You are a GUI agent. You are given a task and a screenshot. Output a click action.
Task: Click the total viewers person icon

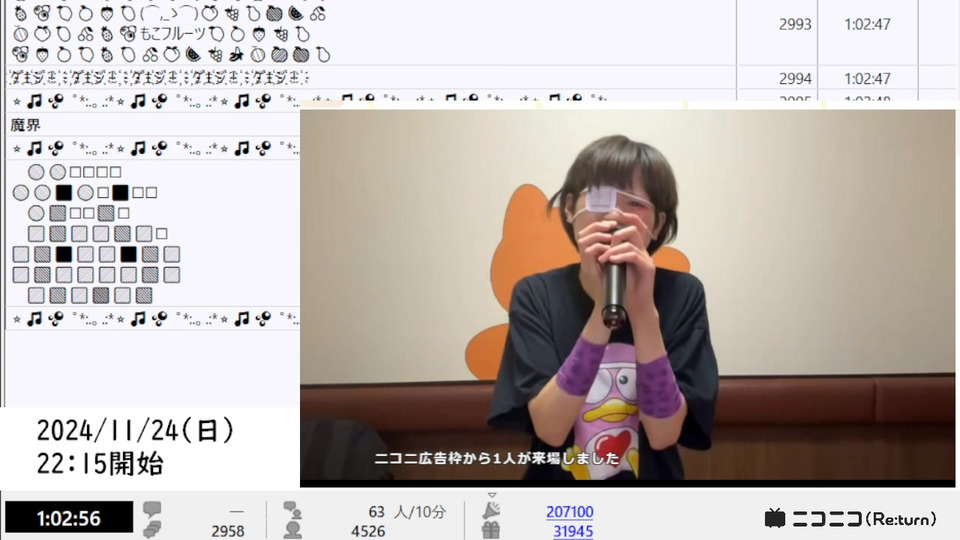[x=293, y=530]
